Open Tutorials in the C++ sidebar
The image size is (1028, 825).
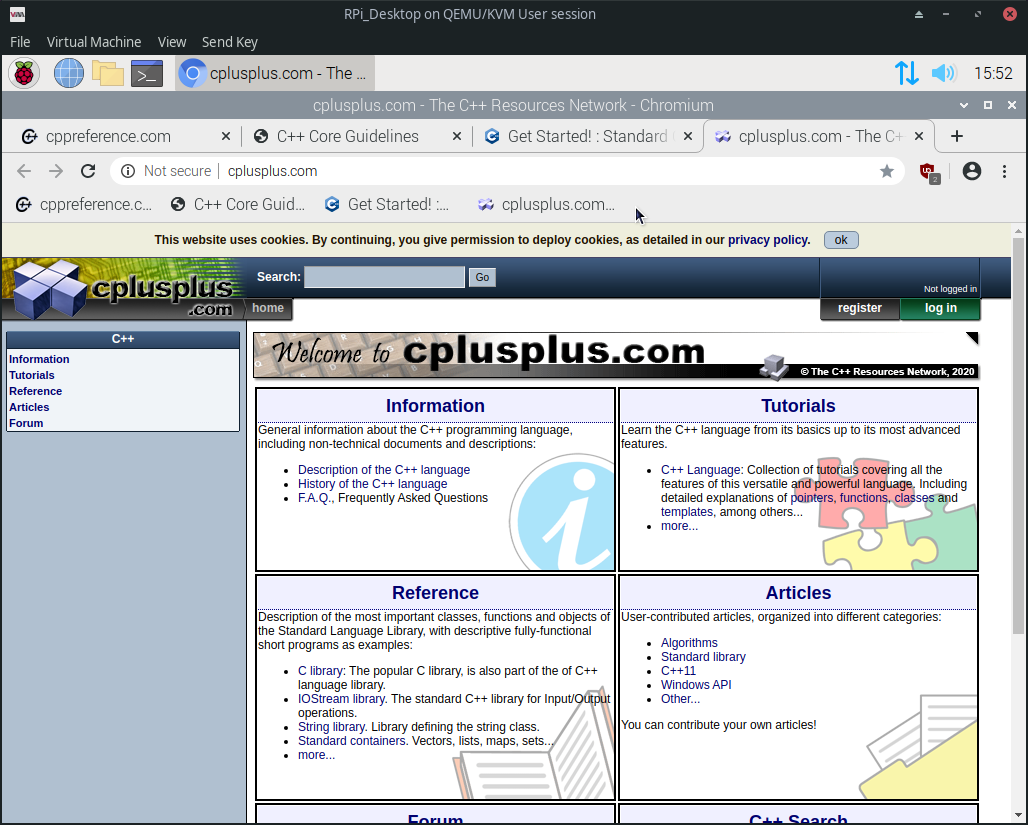click(32, 375)
